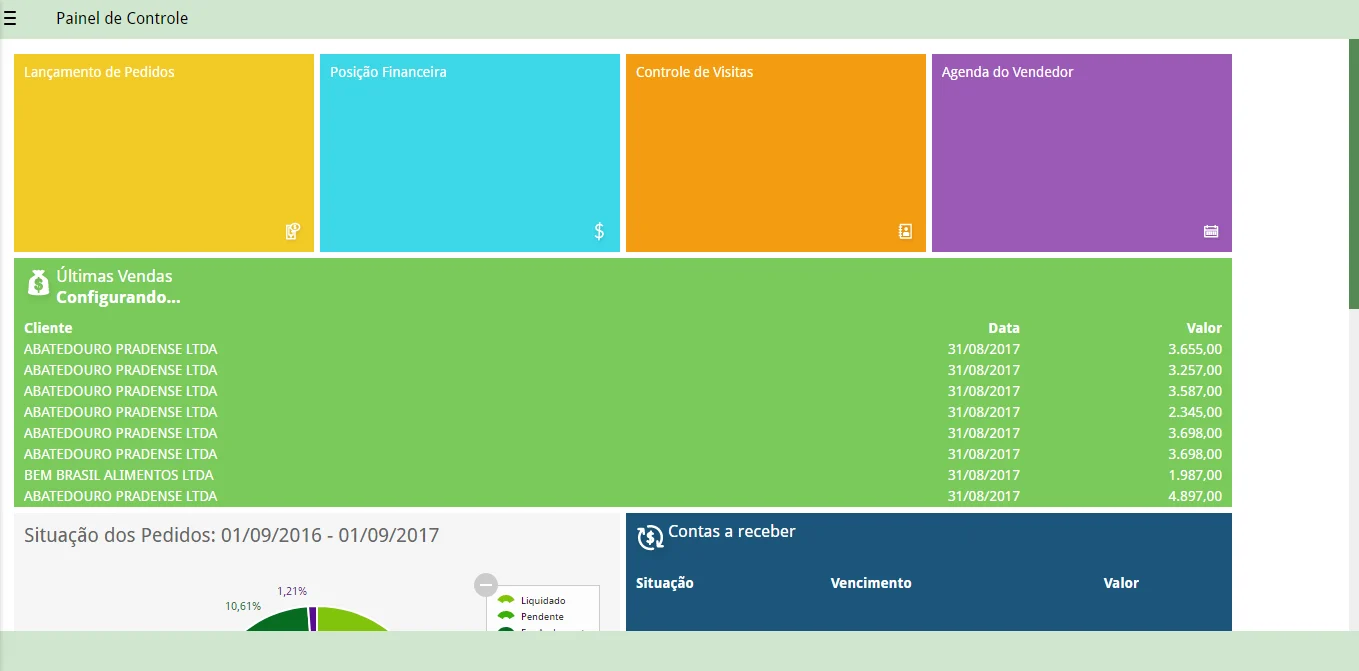Click the Contas a receber heading
The height and width of the screenshot is (671, 1359).
tap(732, 531)
